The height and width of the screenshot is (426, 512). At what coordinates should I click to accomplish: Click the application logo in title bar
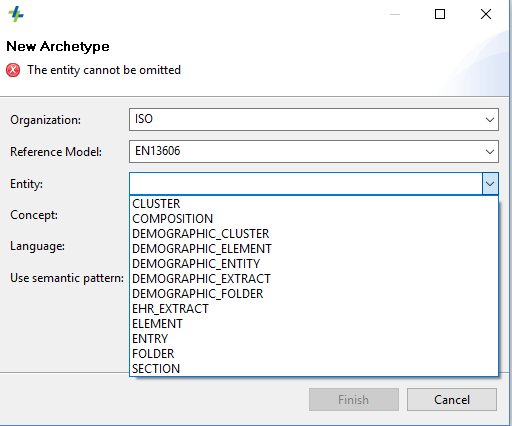click(x=16, y=14)
